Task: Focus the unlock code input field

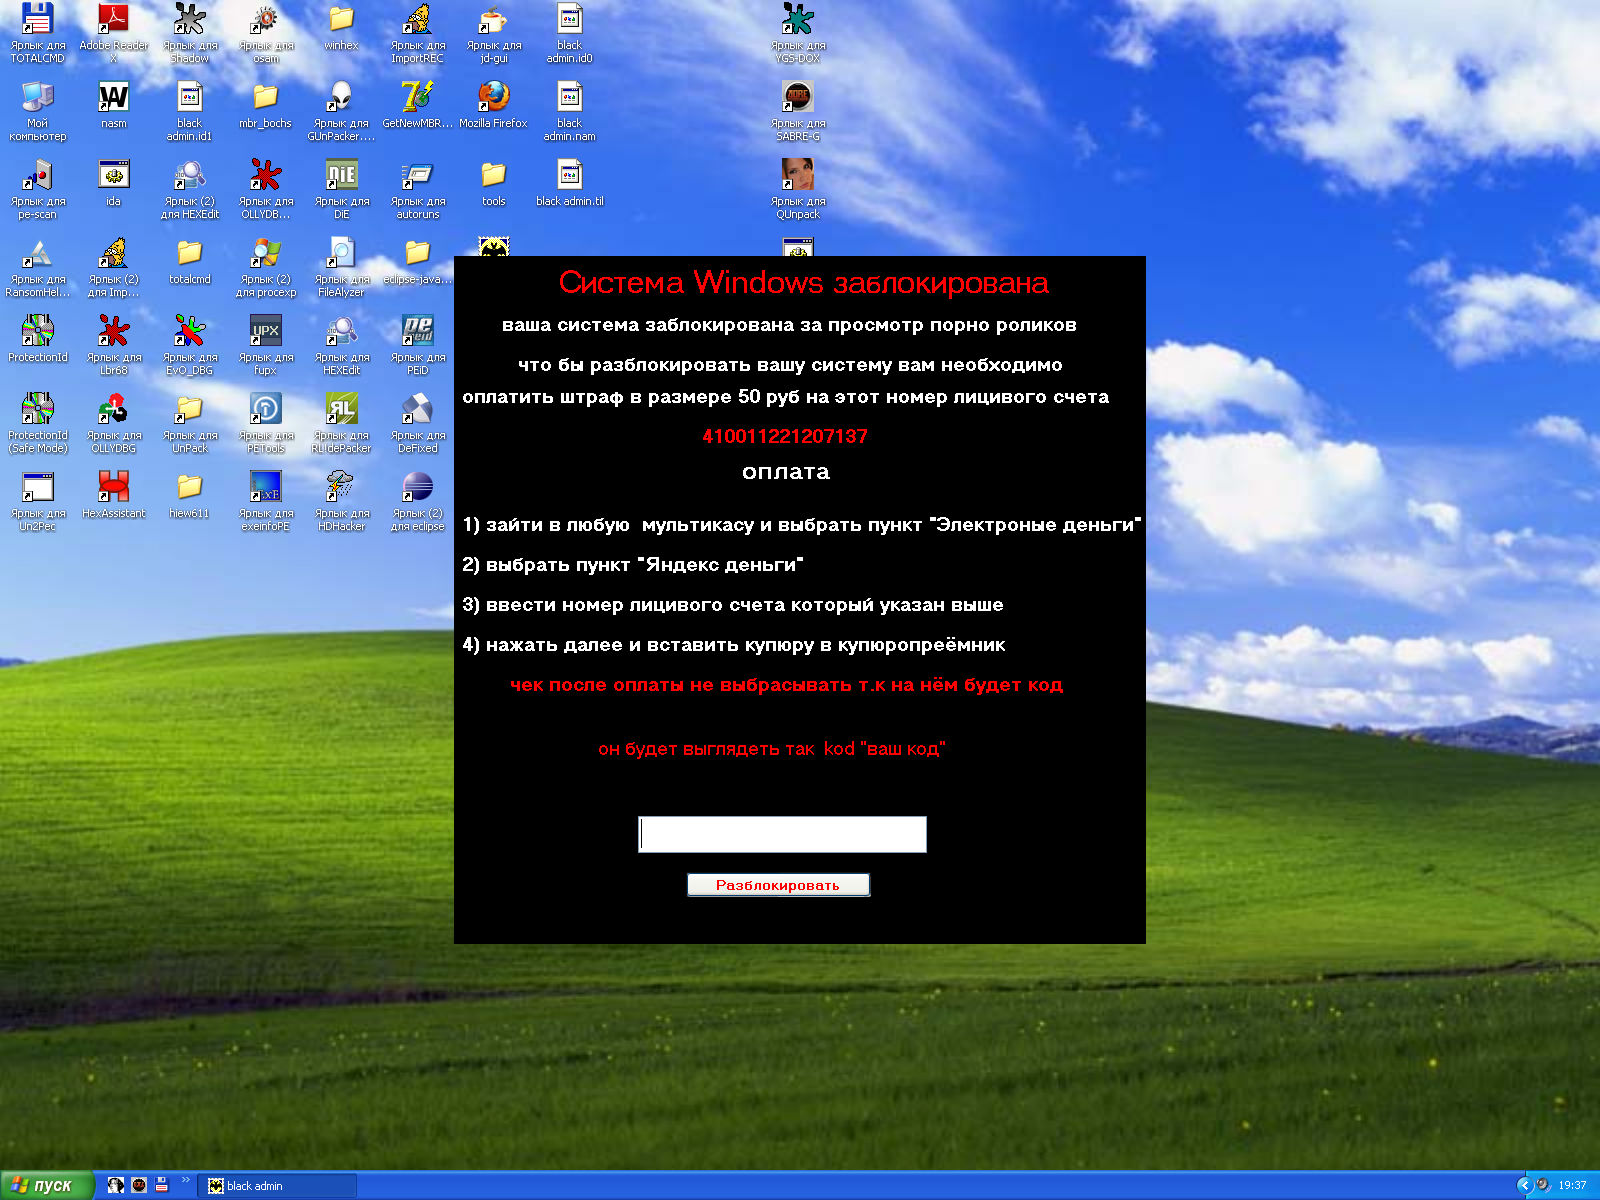Action: click(782, 834)
